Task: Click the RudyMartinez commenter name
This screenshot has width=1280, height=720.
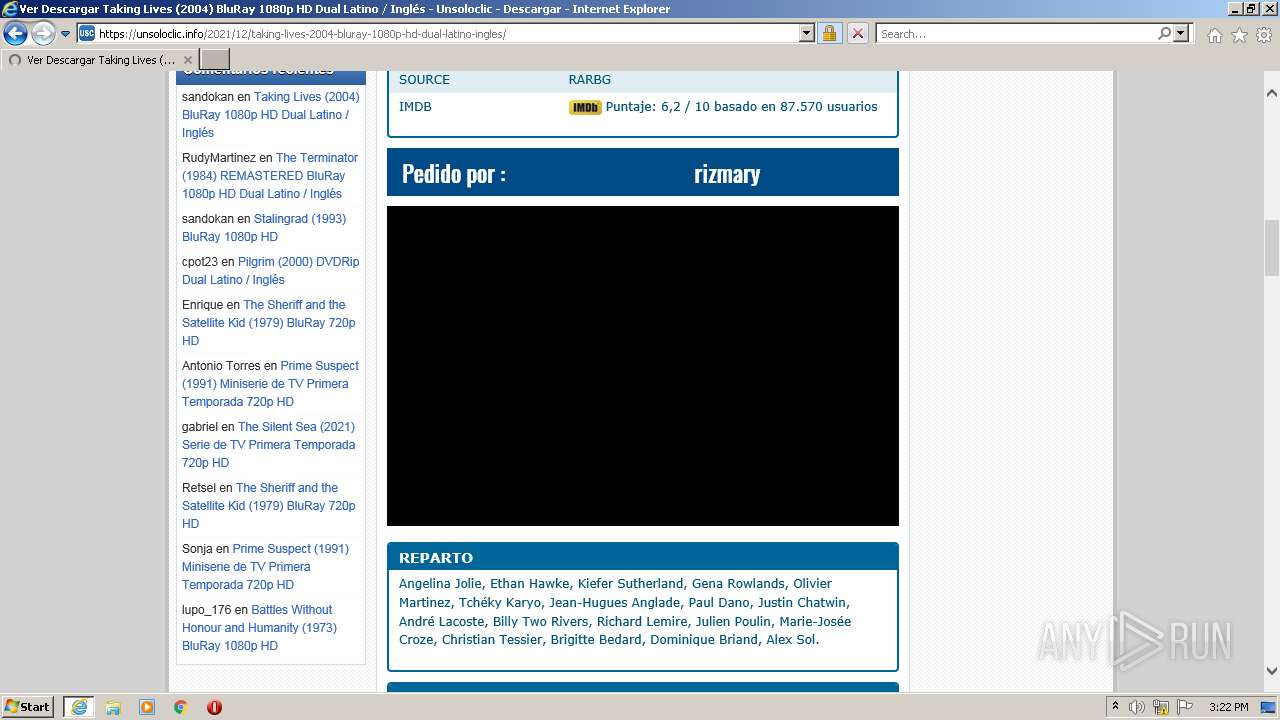Action: tap(218, 158)
